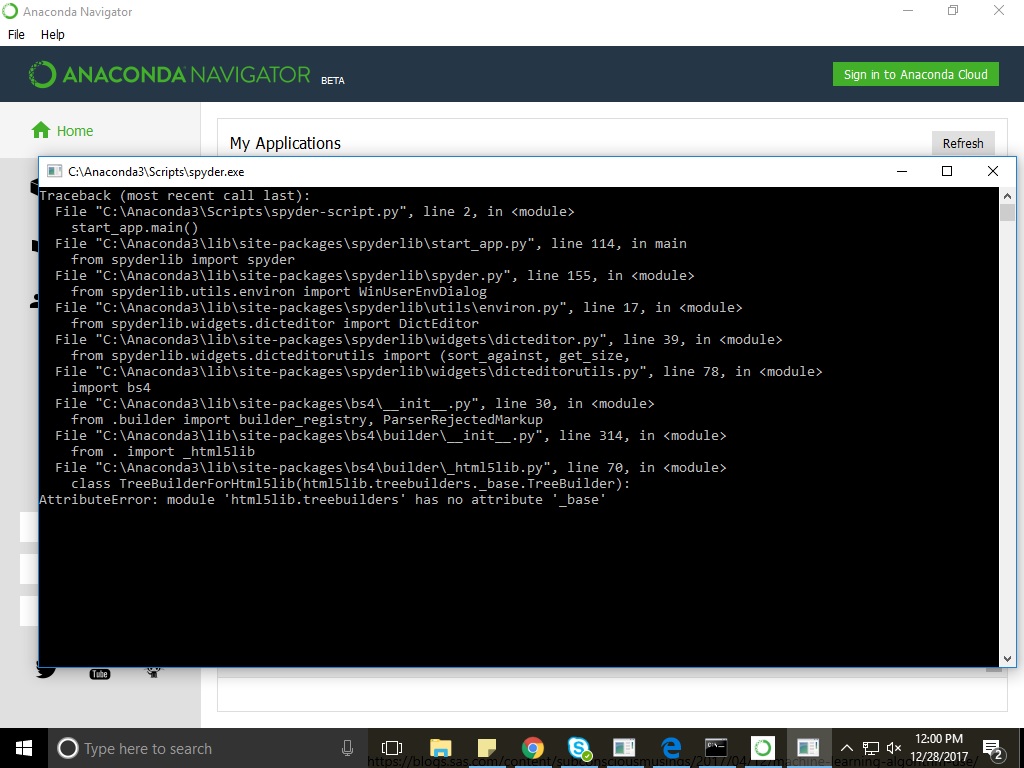The width and height of the screenshot is (1024, 768).
Task: Mute audio via the speaker icon
Action: [x=893, y=747]
